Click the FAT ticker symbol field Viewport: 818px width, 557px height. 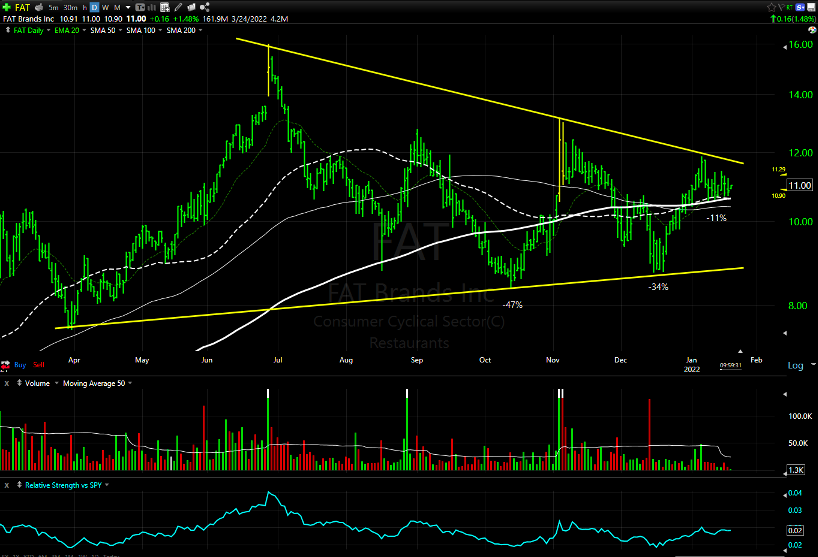tap(22, 7)
